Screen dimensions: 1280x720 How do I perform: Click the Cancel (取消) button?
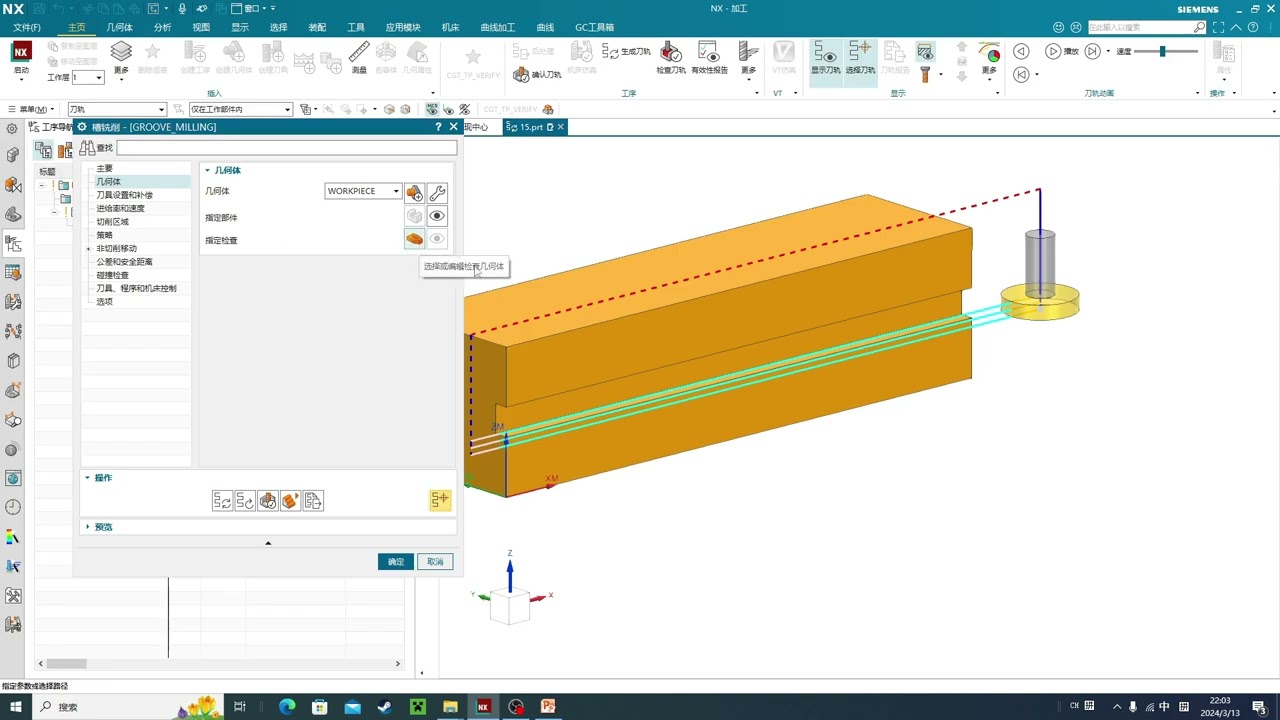(x=435, y=562)
